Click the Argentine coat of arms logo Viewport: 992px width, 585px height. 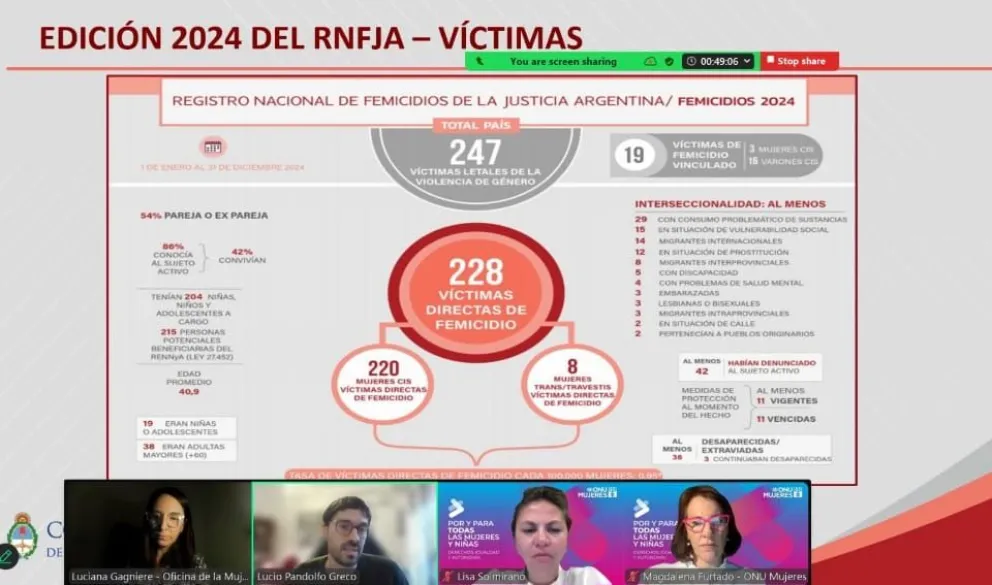click(x=22, y=533)
